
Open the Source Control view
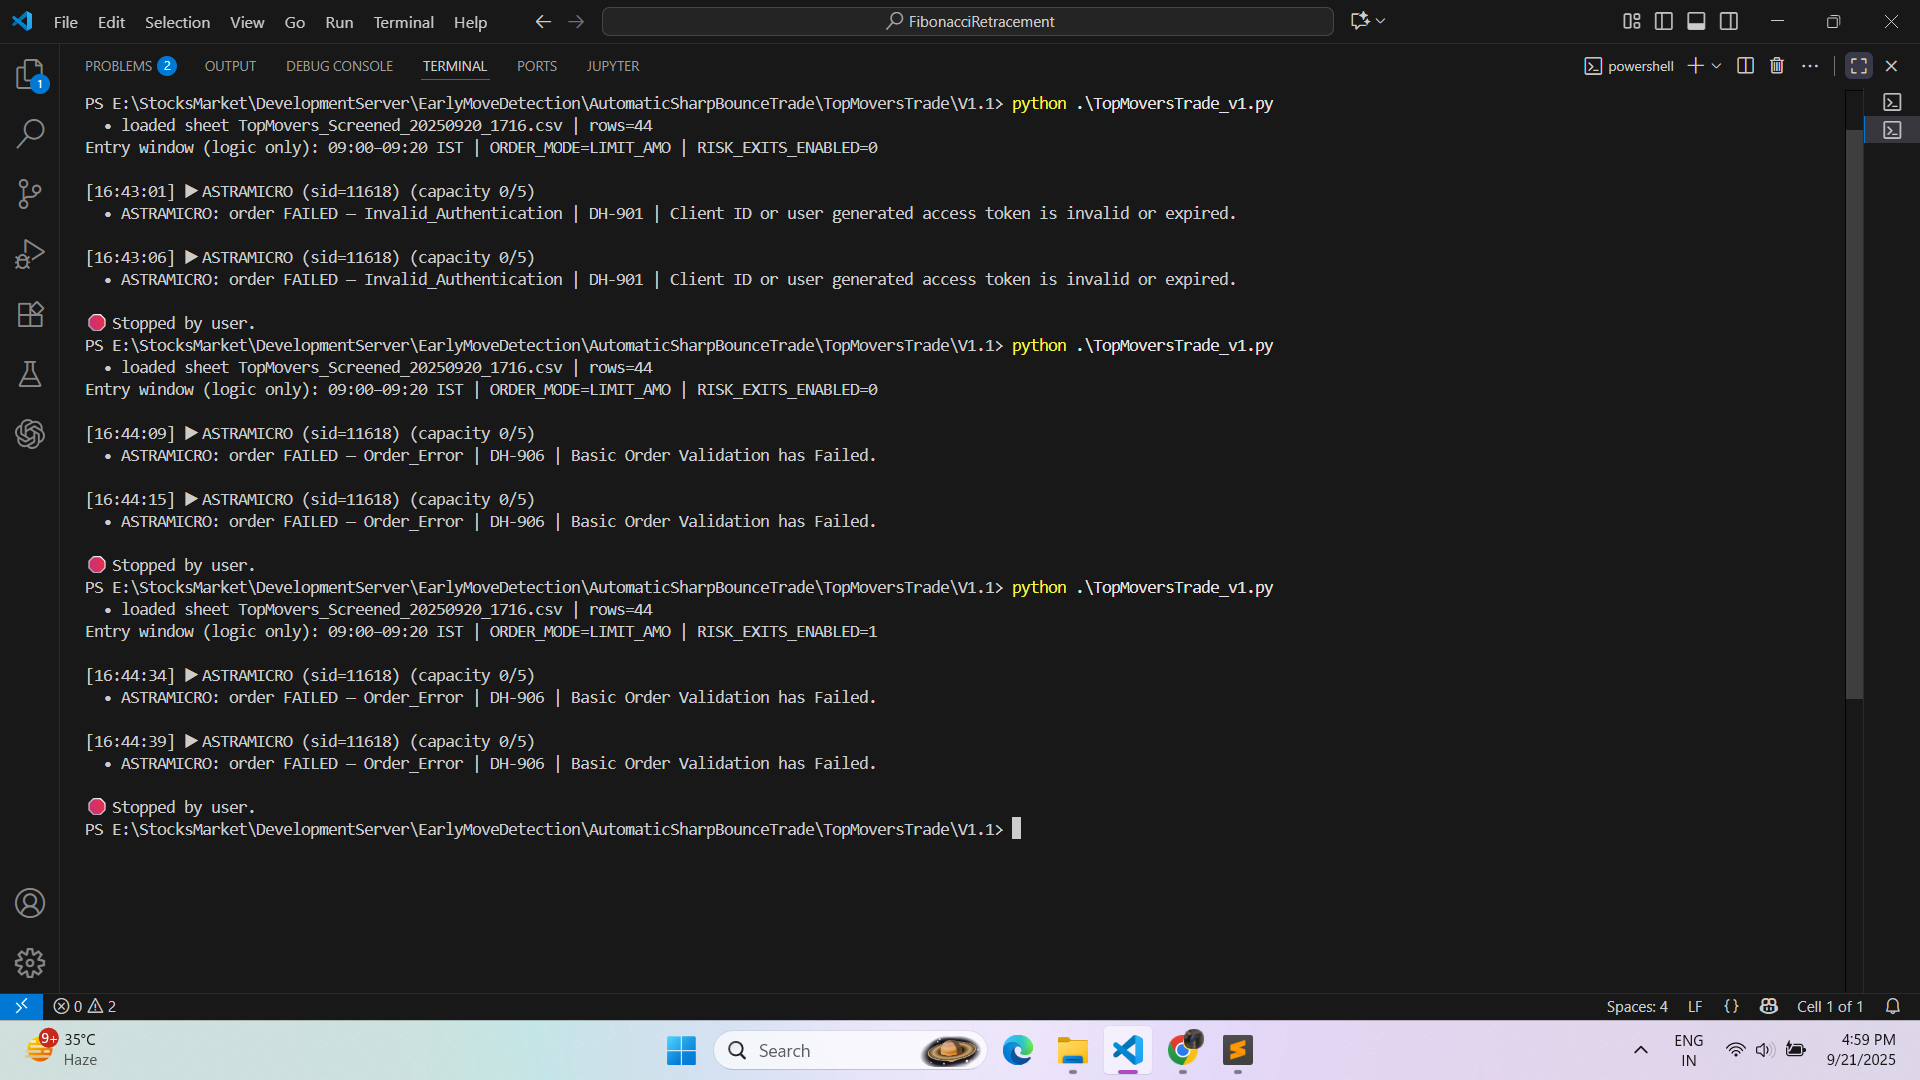30,194
